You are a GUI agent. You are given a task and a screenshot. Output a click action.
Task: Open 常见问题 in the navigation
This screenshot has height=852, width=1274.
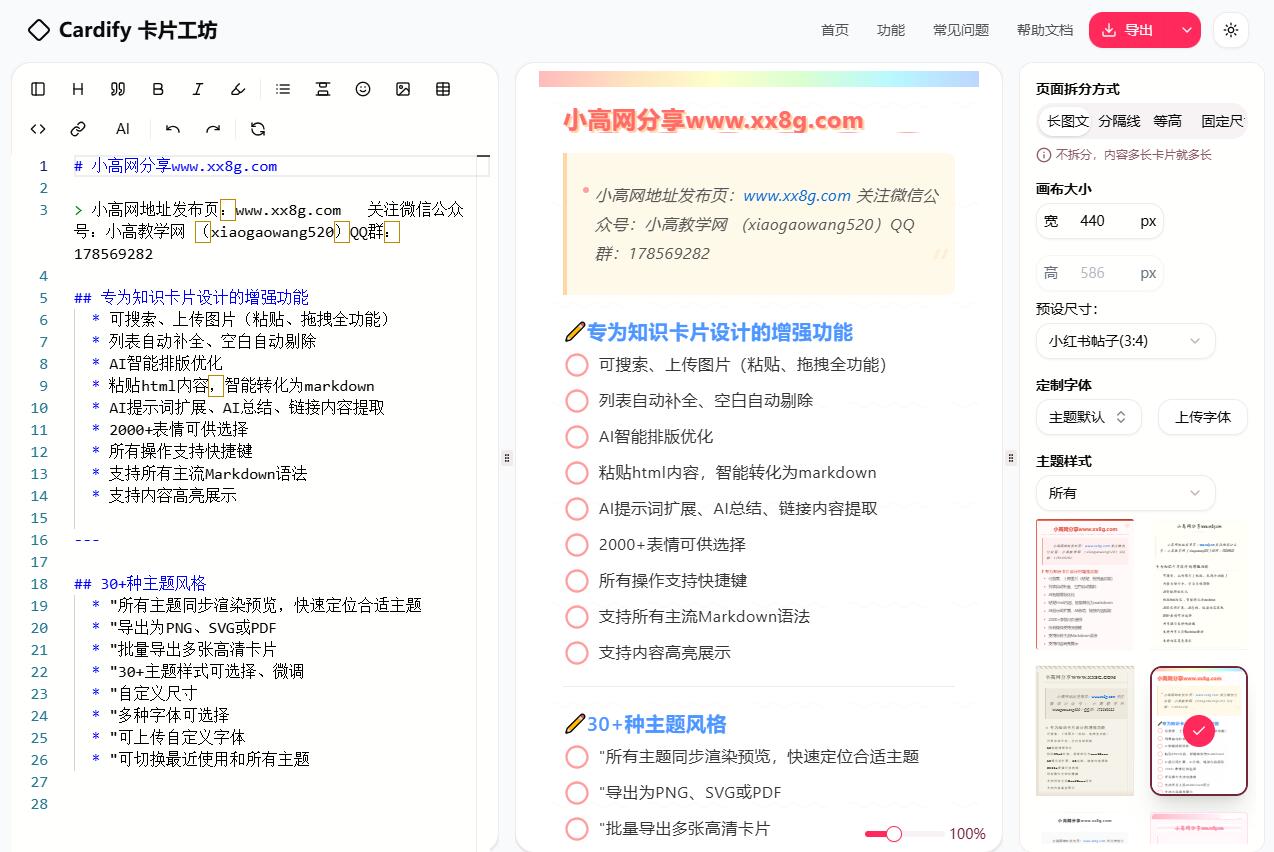point(961,30)
